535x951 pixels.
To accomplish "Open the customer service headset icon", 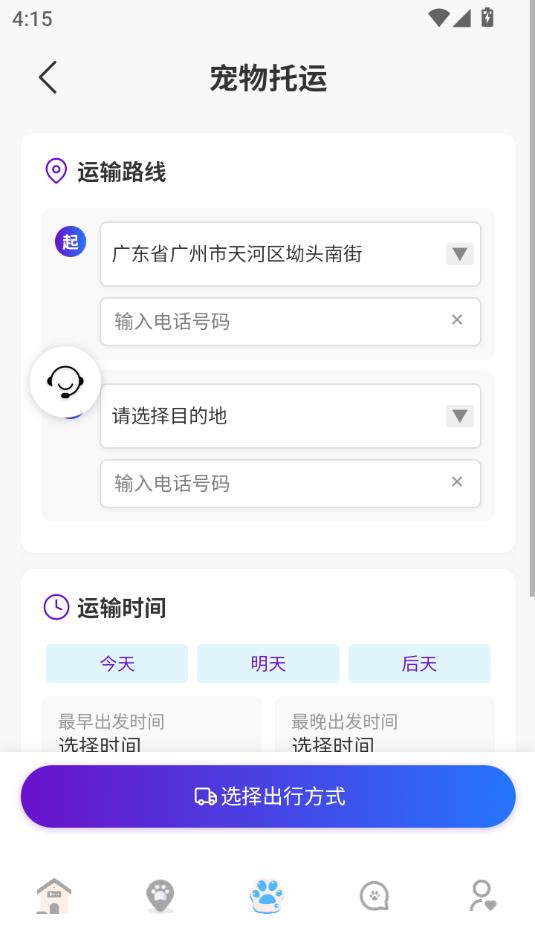I will click(66, 381).
